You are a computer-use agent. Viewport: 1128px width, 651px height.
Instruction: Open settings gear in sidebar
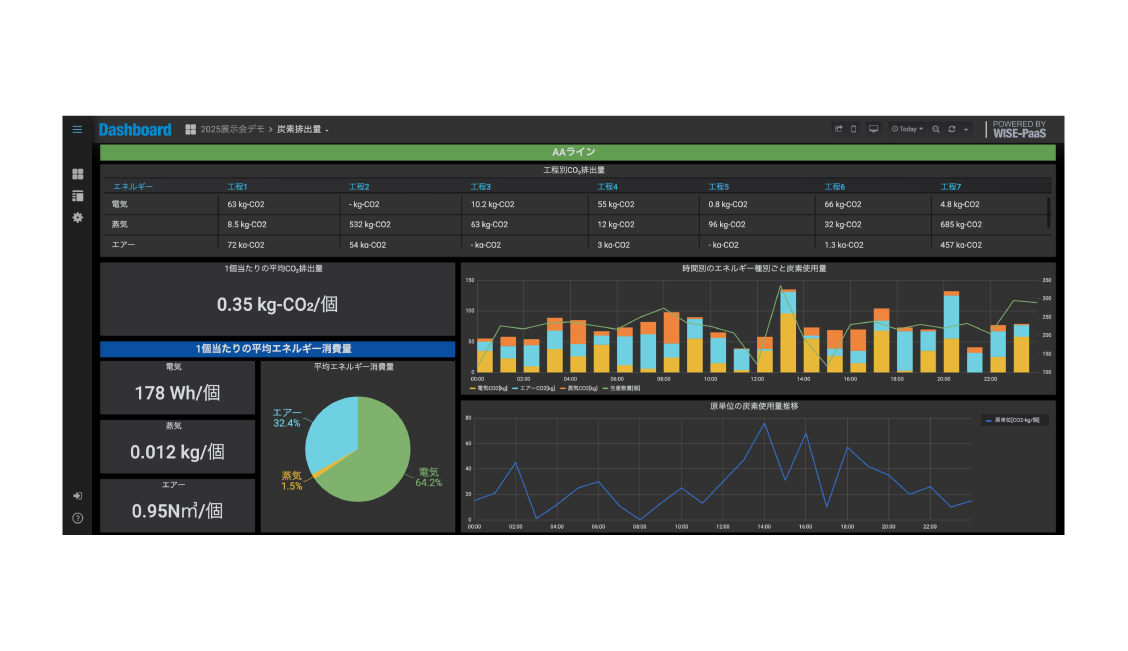[x=78, y=217]
